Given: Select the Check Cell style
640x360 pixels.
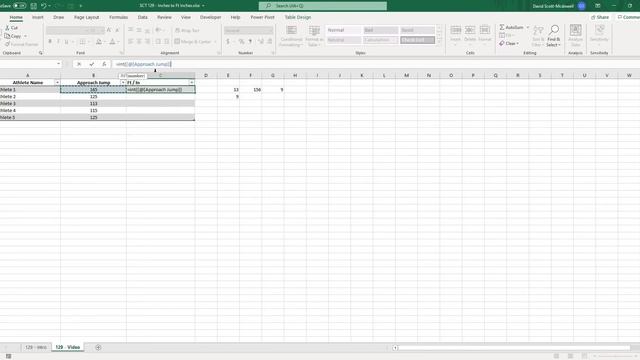Looking at the screenshot, I should tap(418, 40).
